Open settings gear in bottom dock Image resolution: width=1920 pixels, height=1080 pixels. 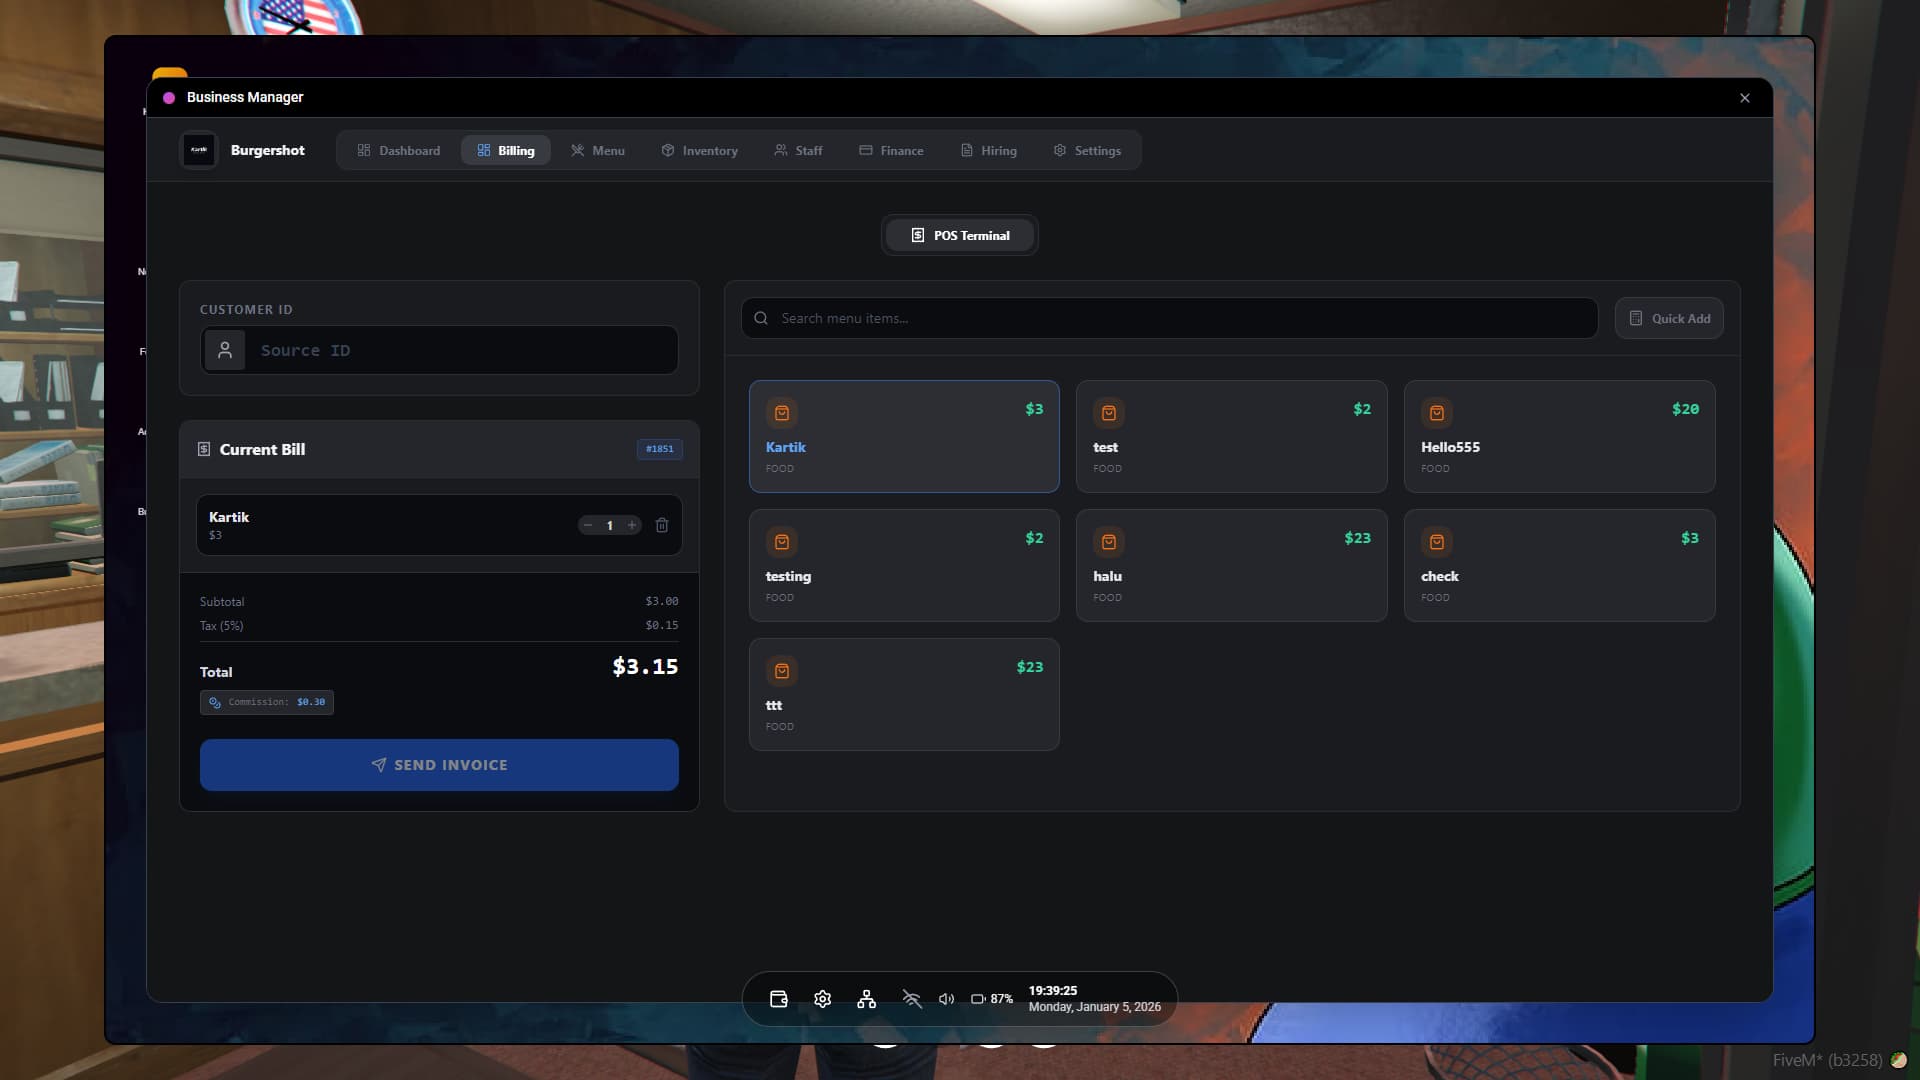pos(823,999)
